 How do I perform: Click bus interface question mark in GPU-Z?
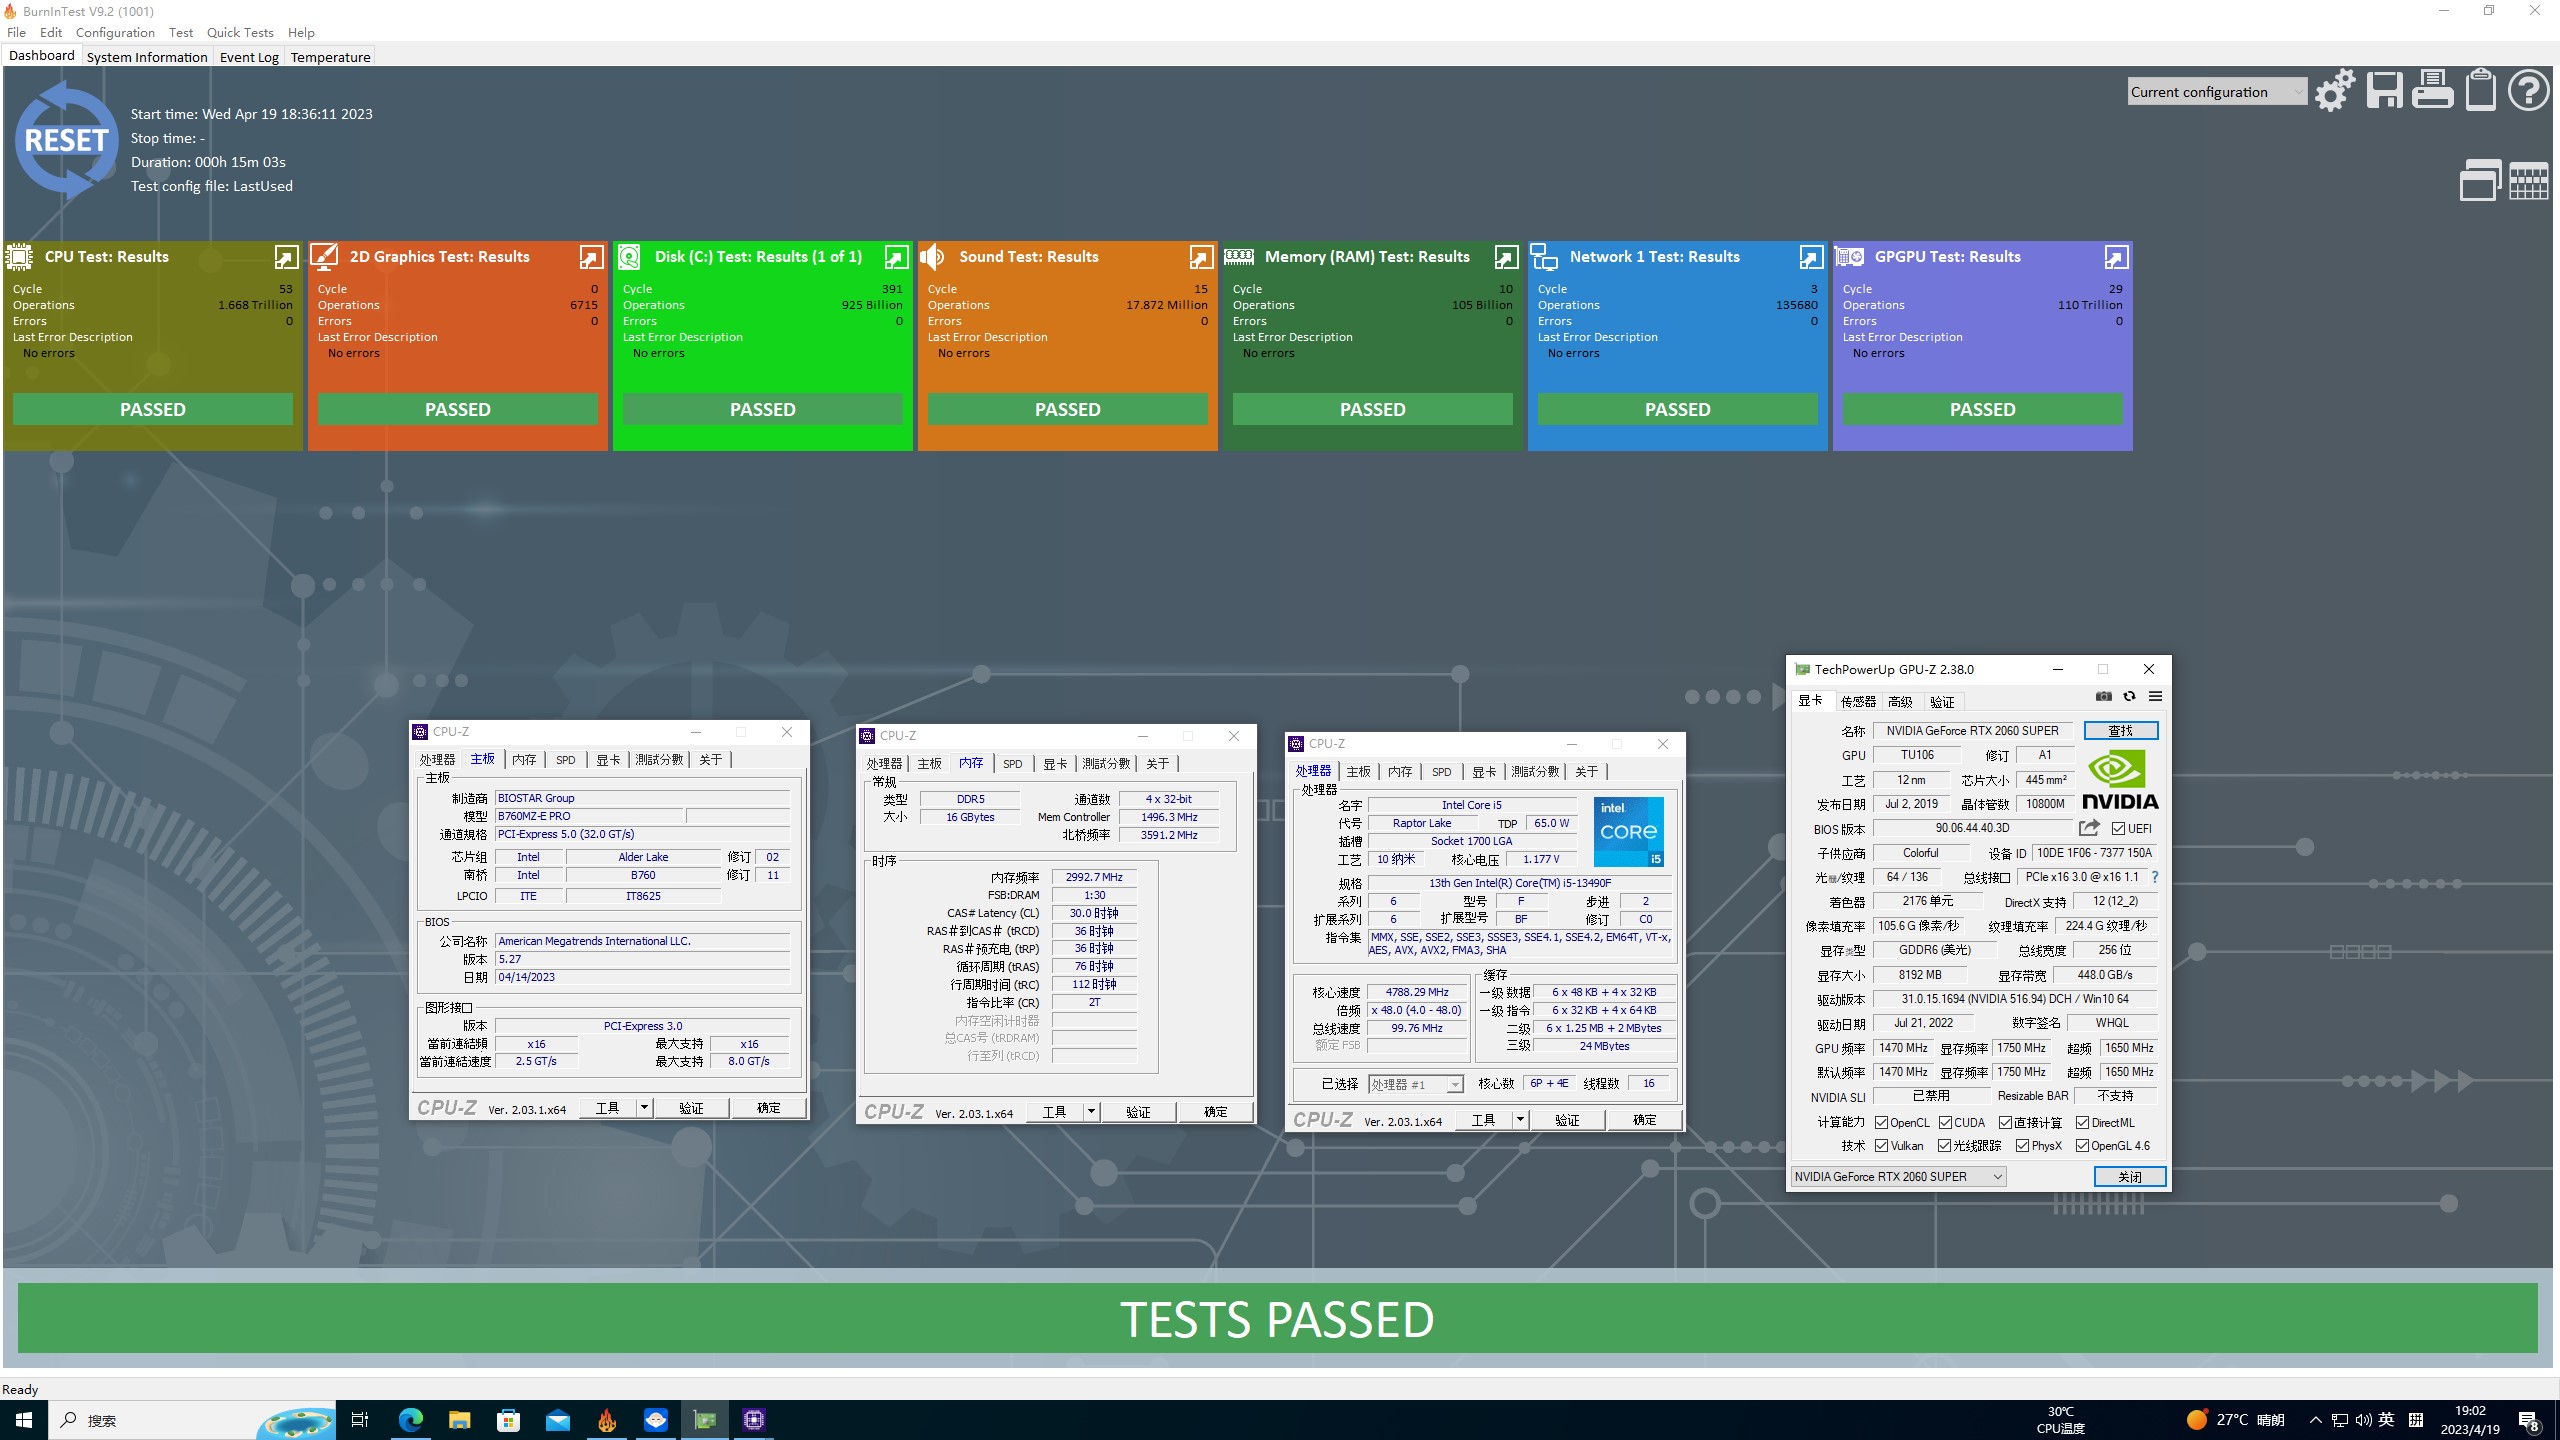click(2154, 877)
